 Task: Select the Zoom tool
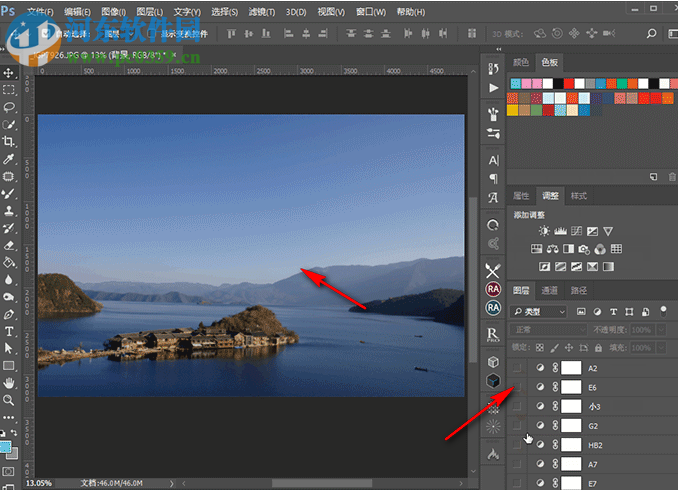[x=9, y=400]
